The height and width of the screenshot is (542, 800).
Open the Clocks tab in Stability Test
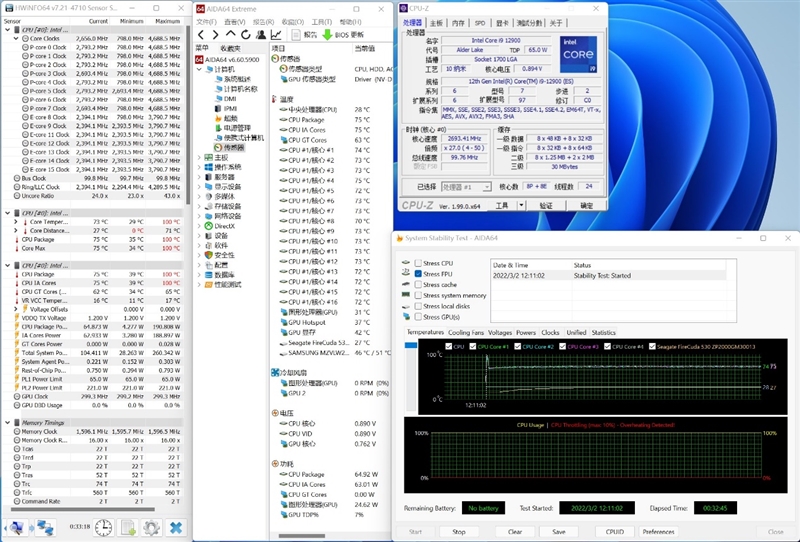point(550,332)
